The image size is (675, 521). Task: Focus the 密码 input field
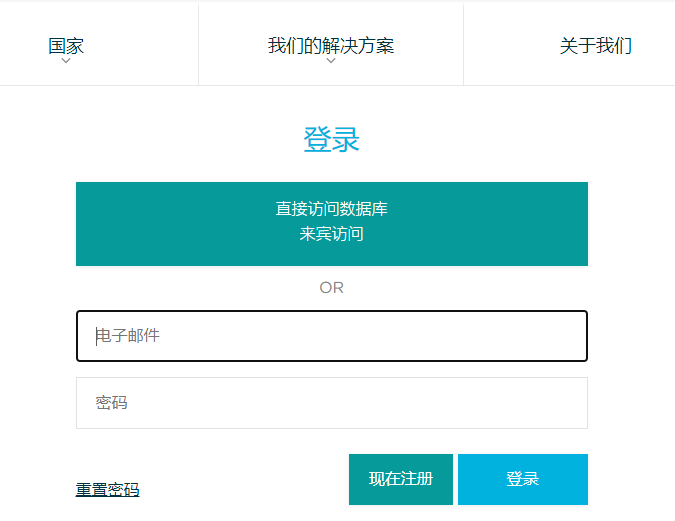point(332,403)
